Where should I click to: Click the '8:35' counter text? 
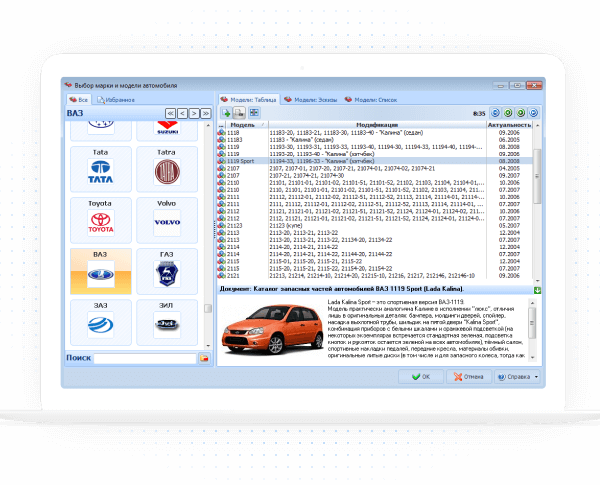click(479, 113)
